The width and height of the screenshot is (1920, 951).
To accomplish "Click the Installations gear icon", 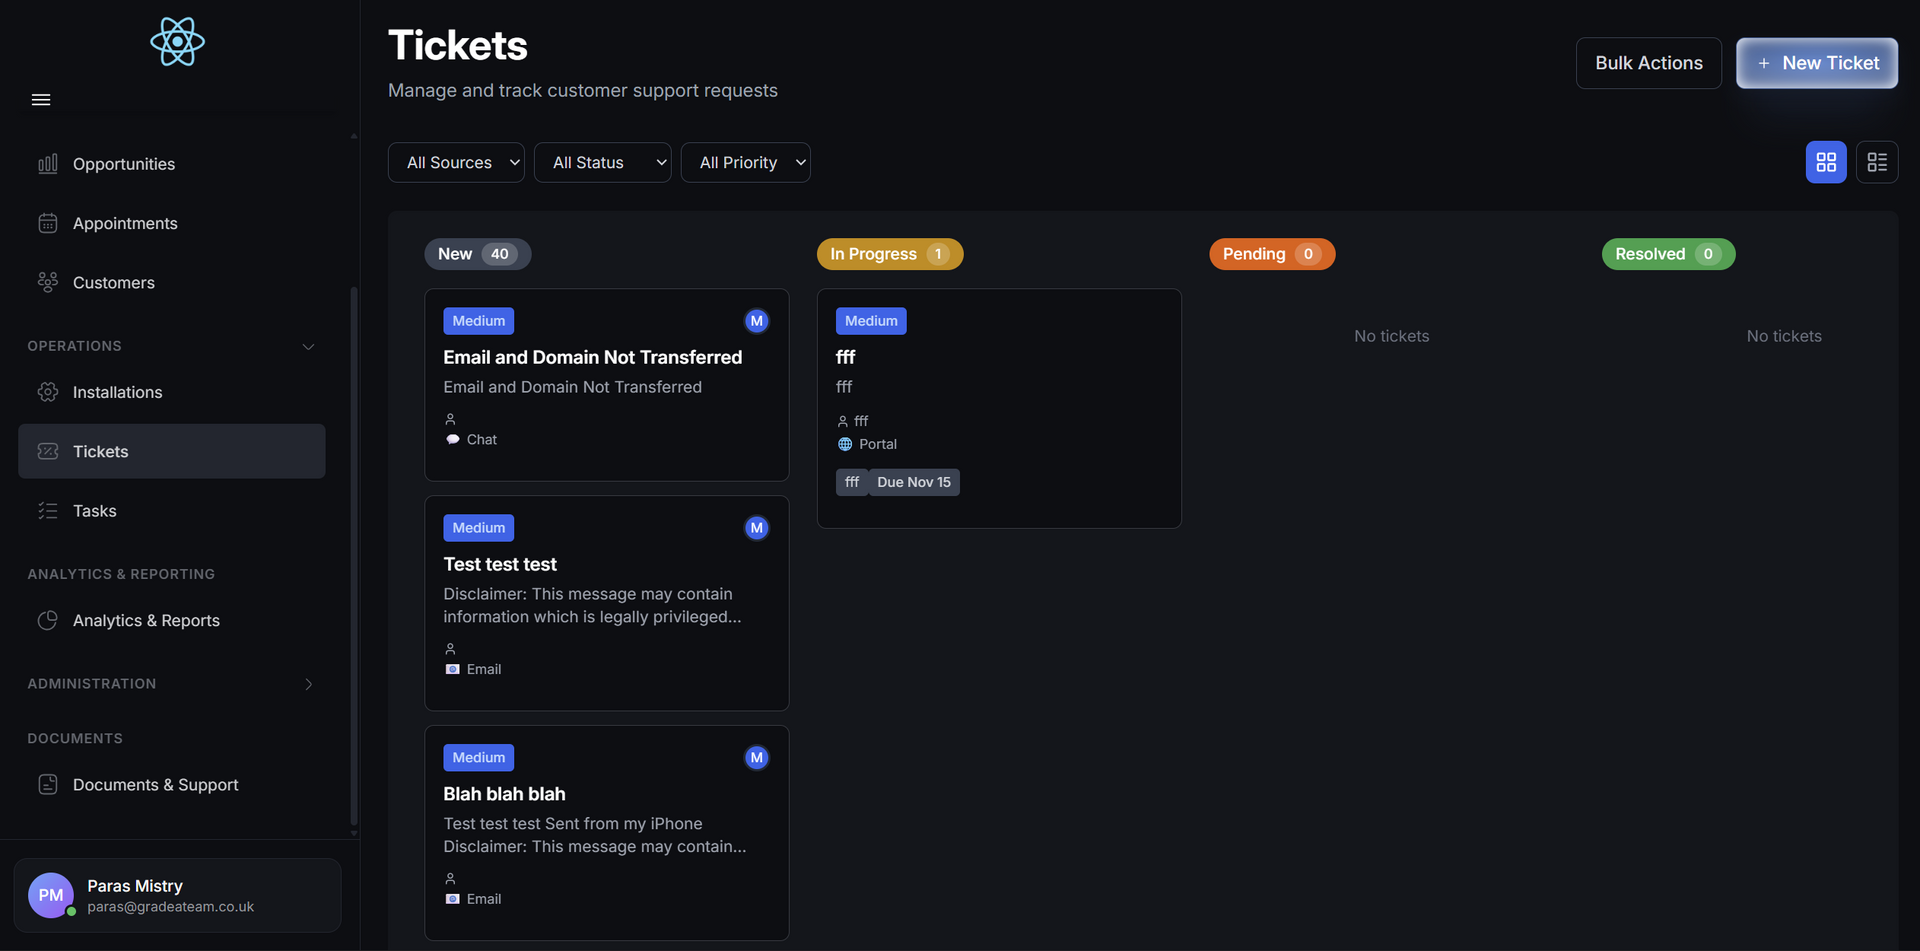I will click(x=48, y=392).
